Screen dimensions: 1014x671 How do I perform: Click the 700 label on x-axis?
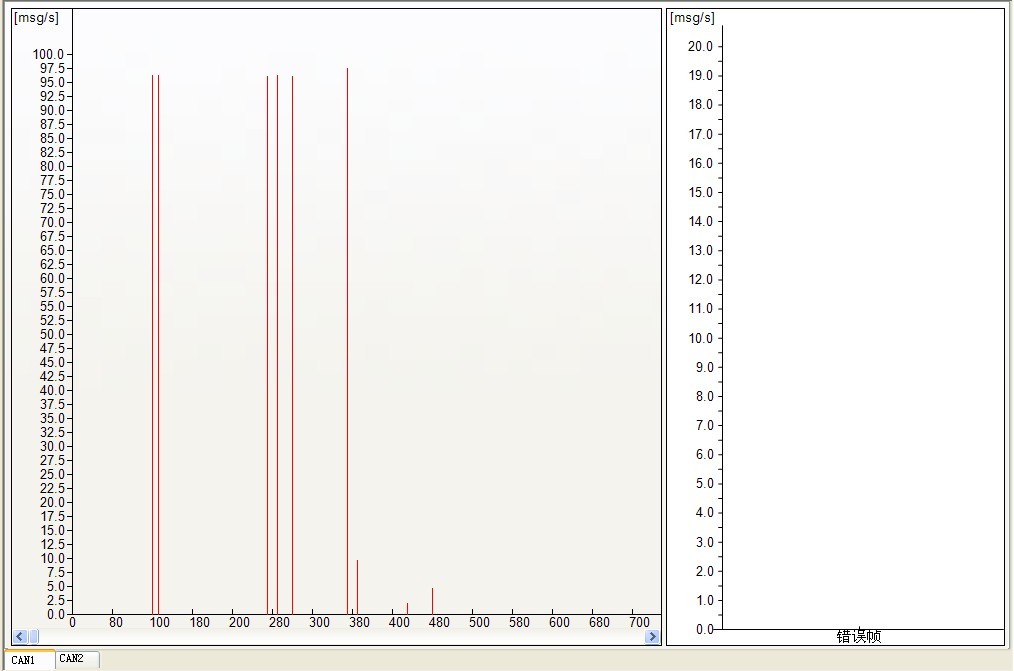639,622
